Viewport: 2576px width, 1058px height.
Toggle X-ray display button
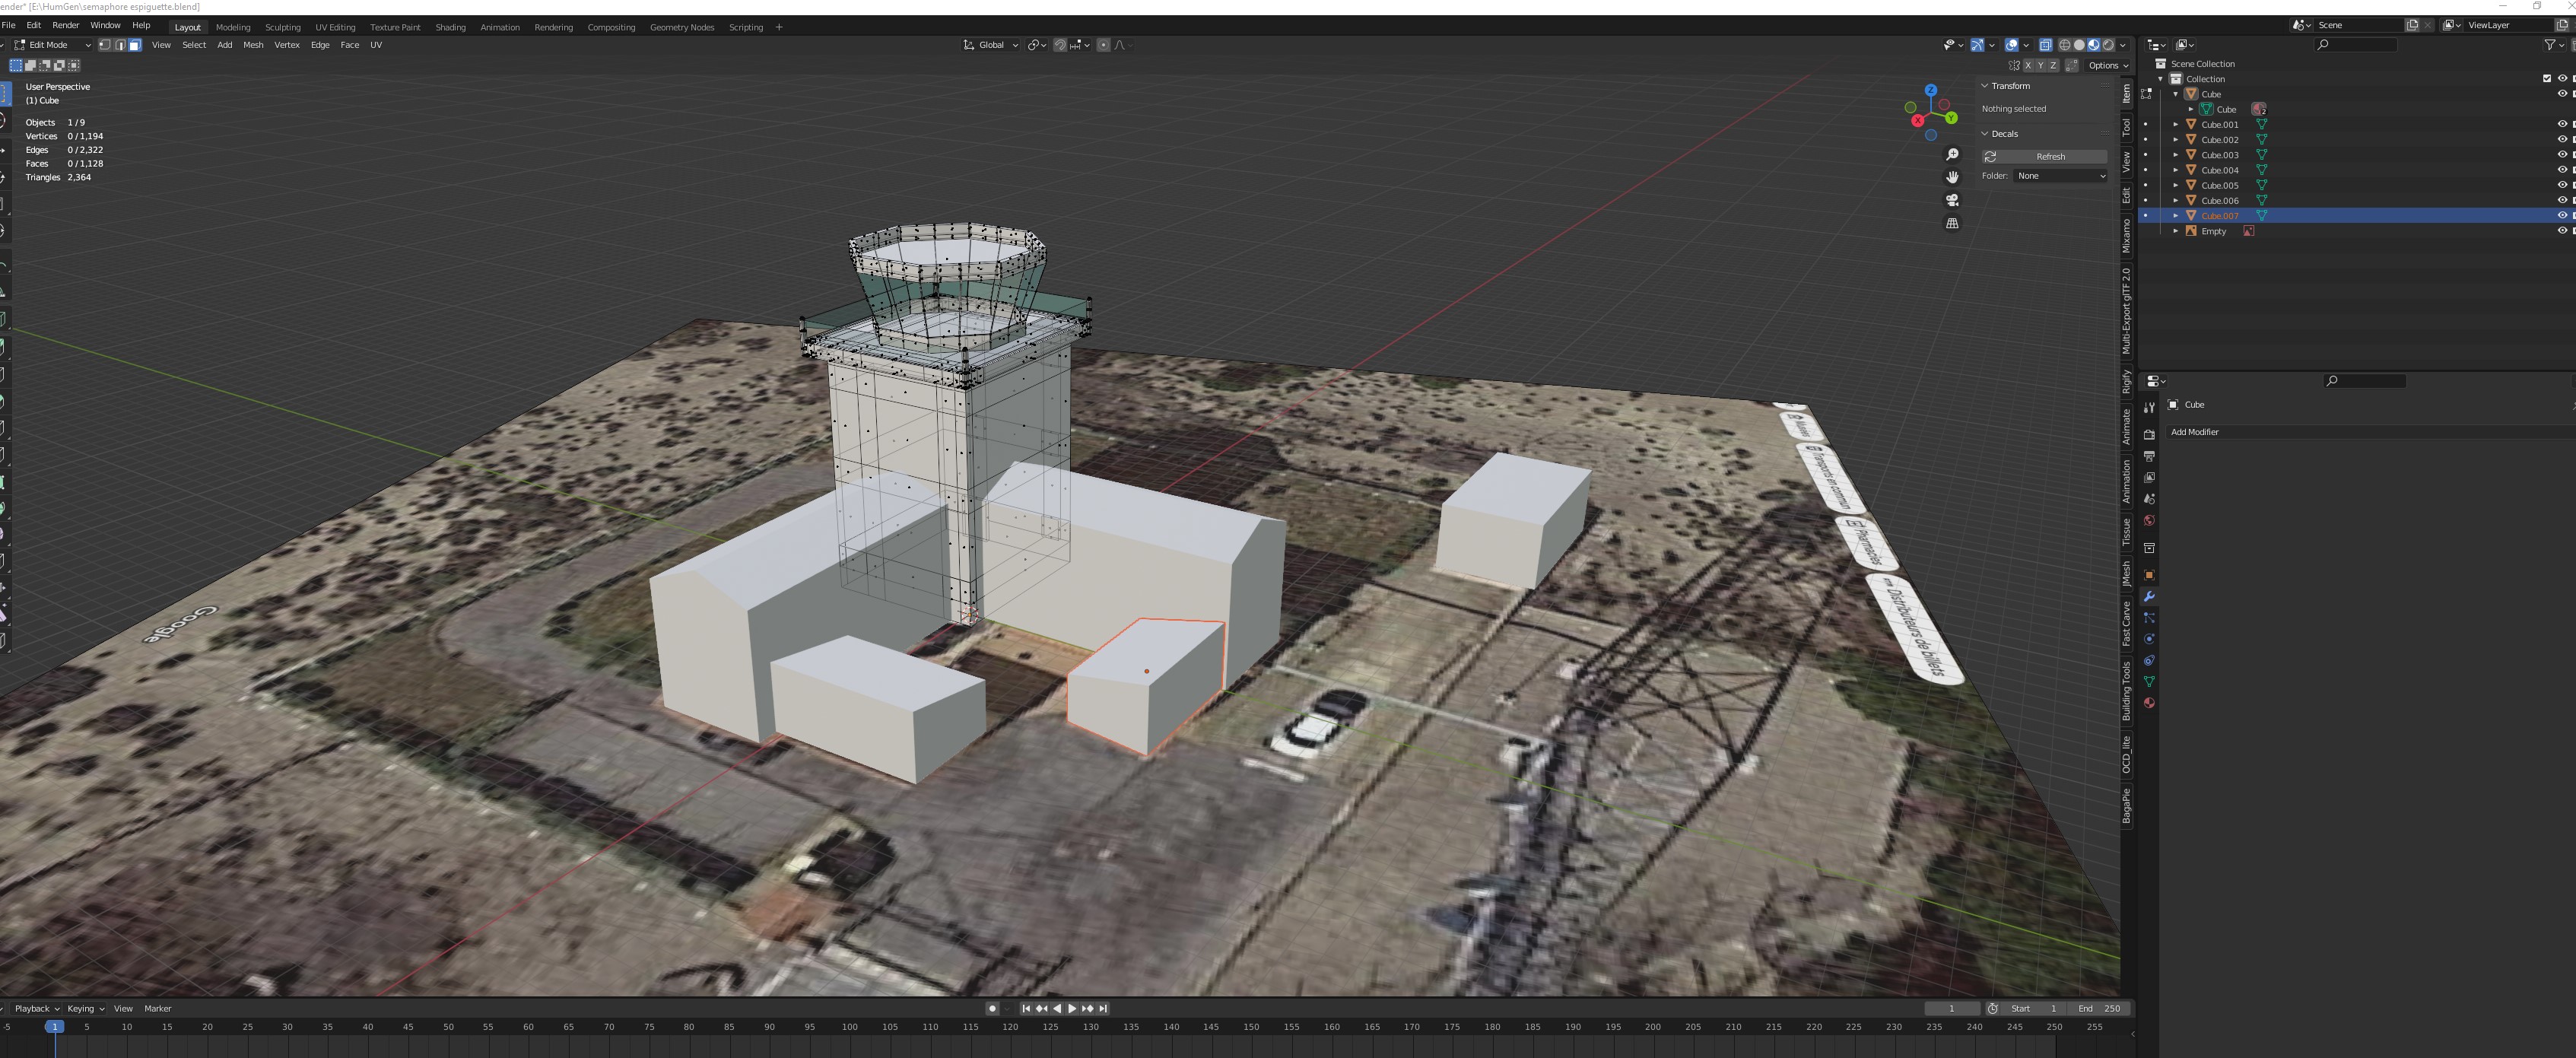tap(2045, 45)
